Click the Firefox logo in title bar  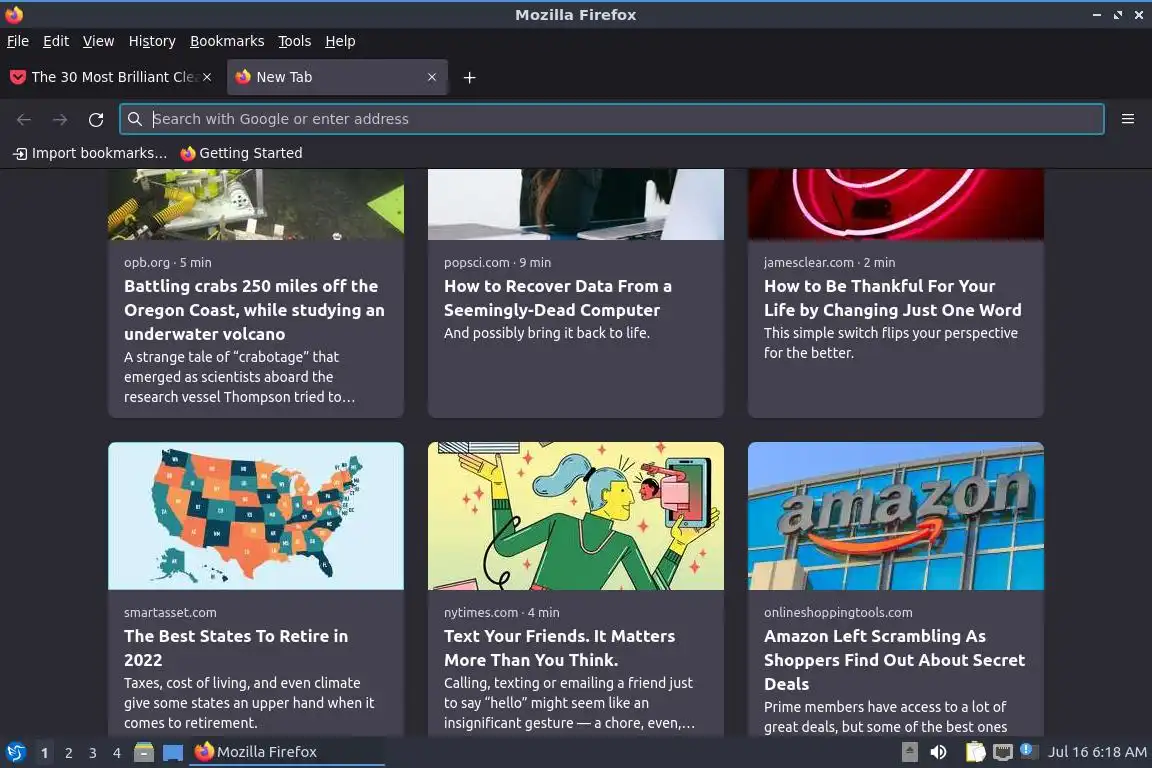click(x=14, y=14)
